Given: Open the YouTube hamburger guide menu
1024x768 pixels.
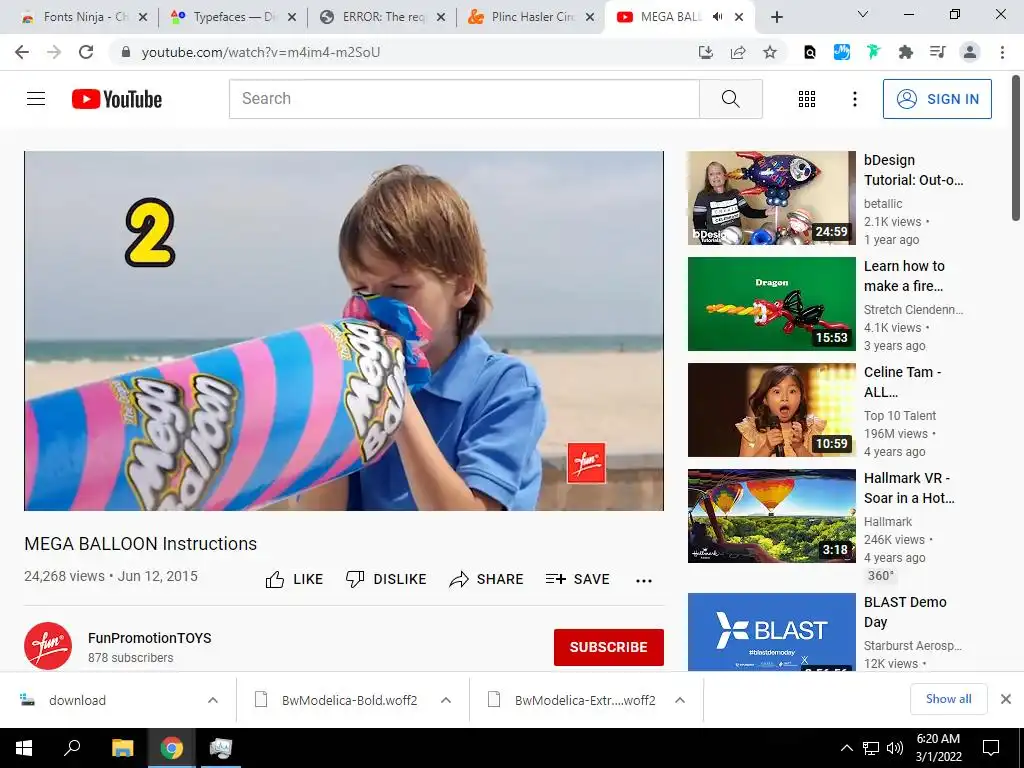Looking at the screenshot, I should pyautogui.click(x=36, y=99).
